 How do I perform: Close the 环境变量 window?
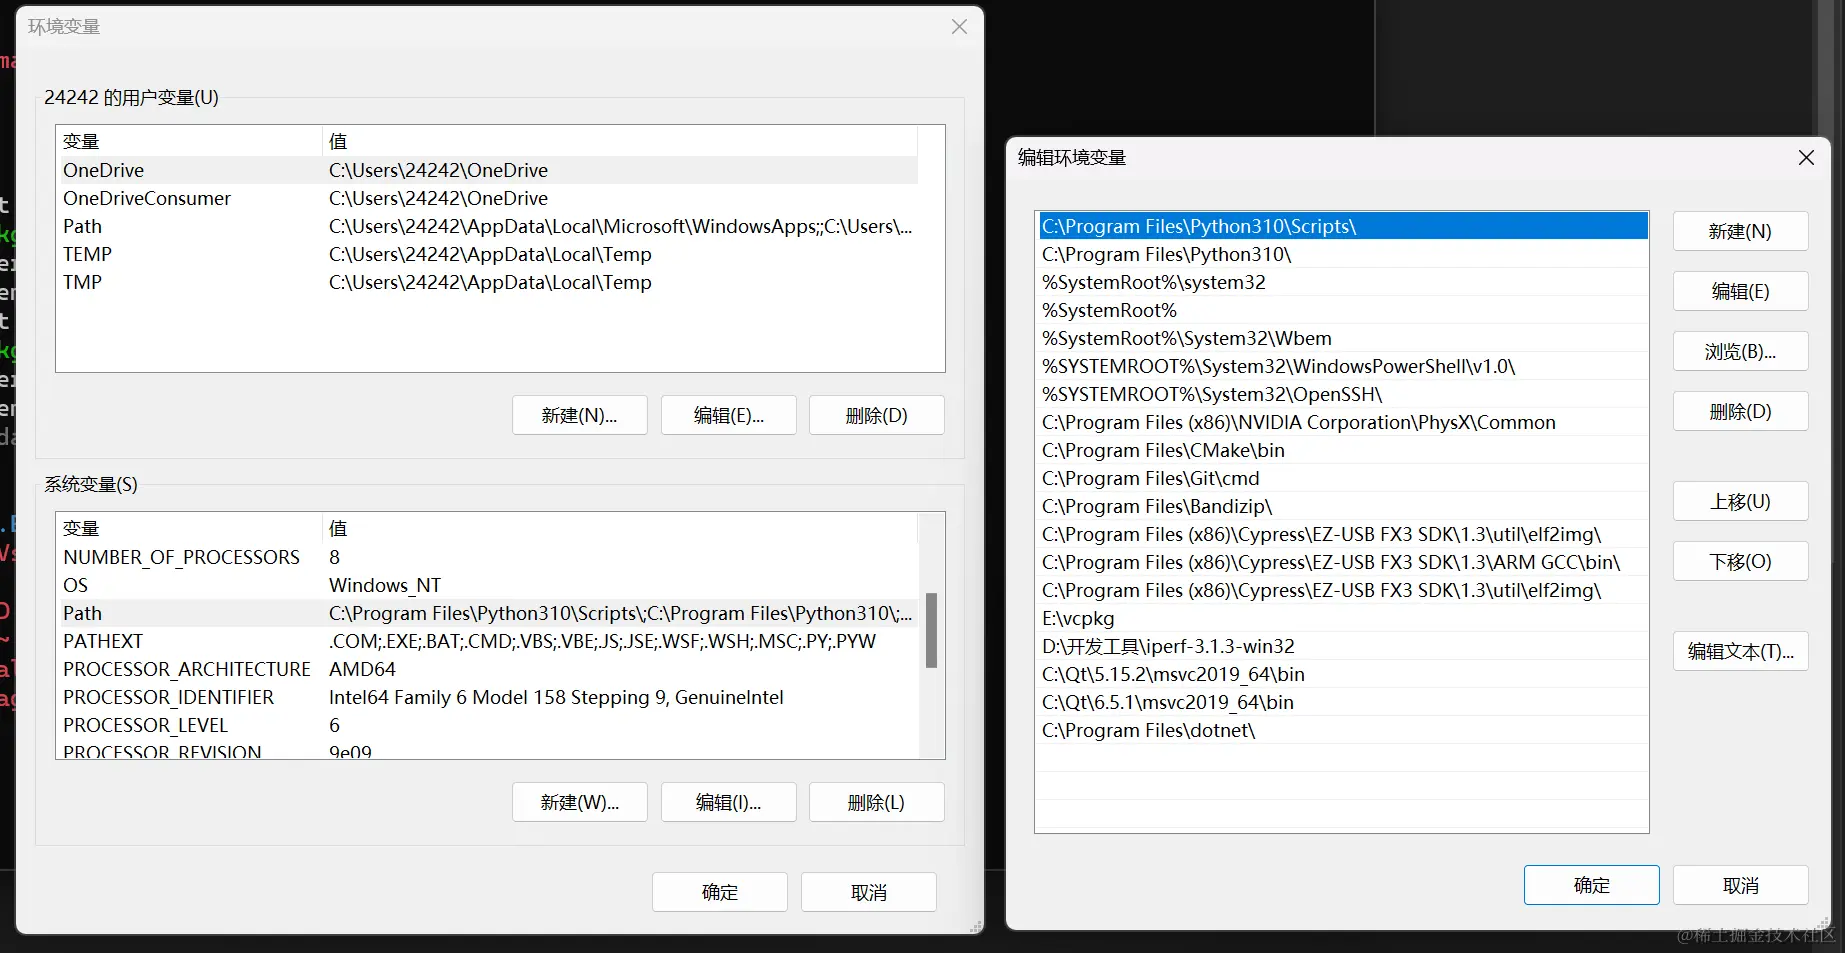click(x=959, y=27)
